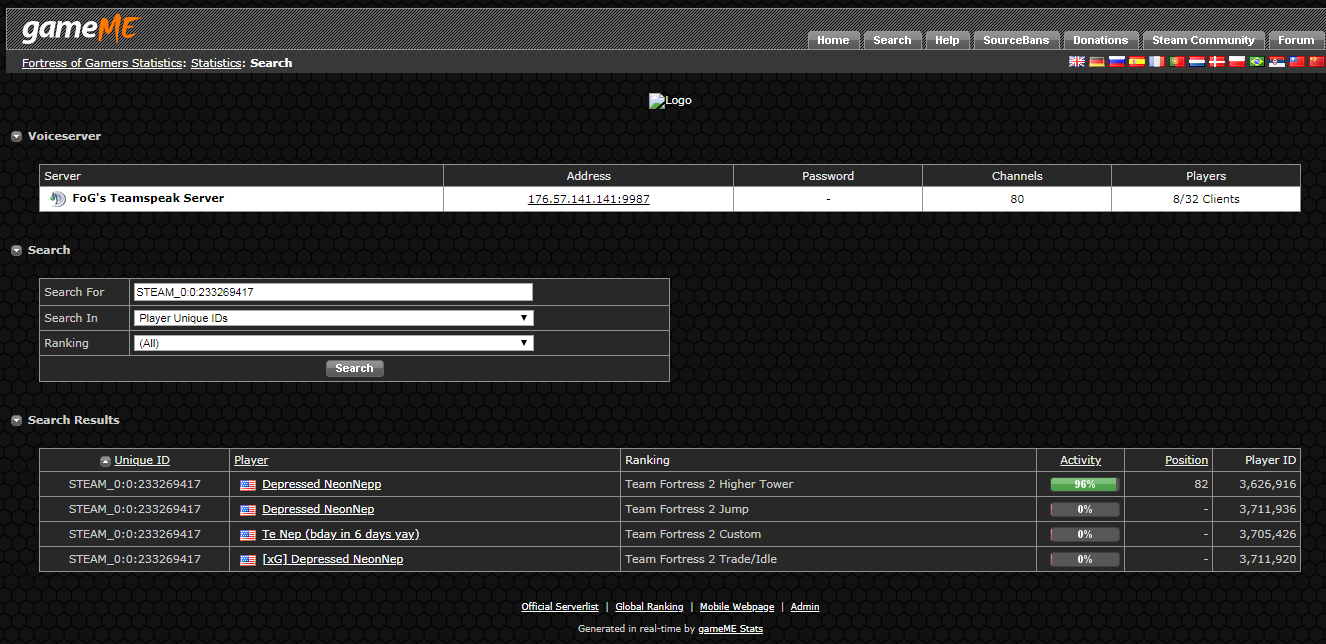Open Depressed NeonNep in the Jump ranking row
1326x644 pixels.
(x=318, y=509)
